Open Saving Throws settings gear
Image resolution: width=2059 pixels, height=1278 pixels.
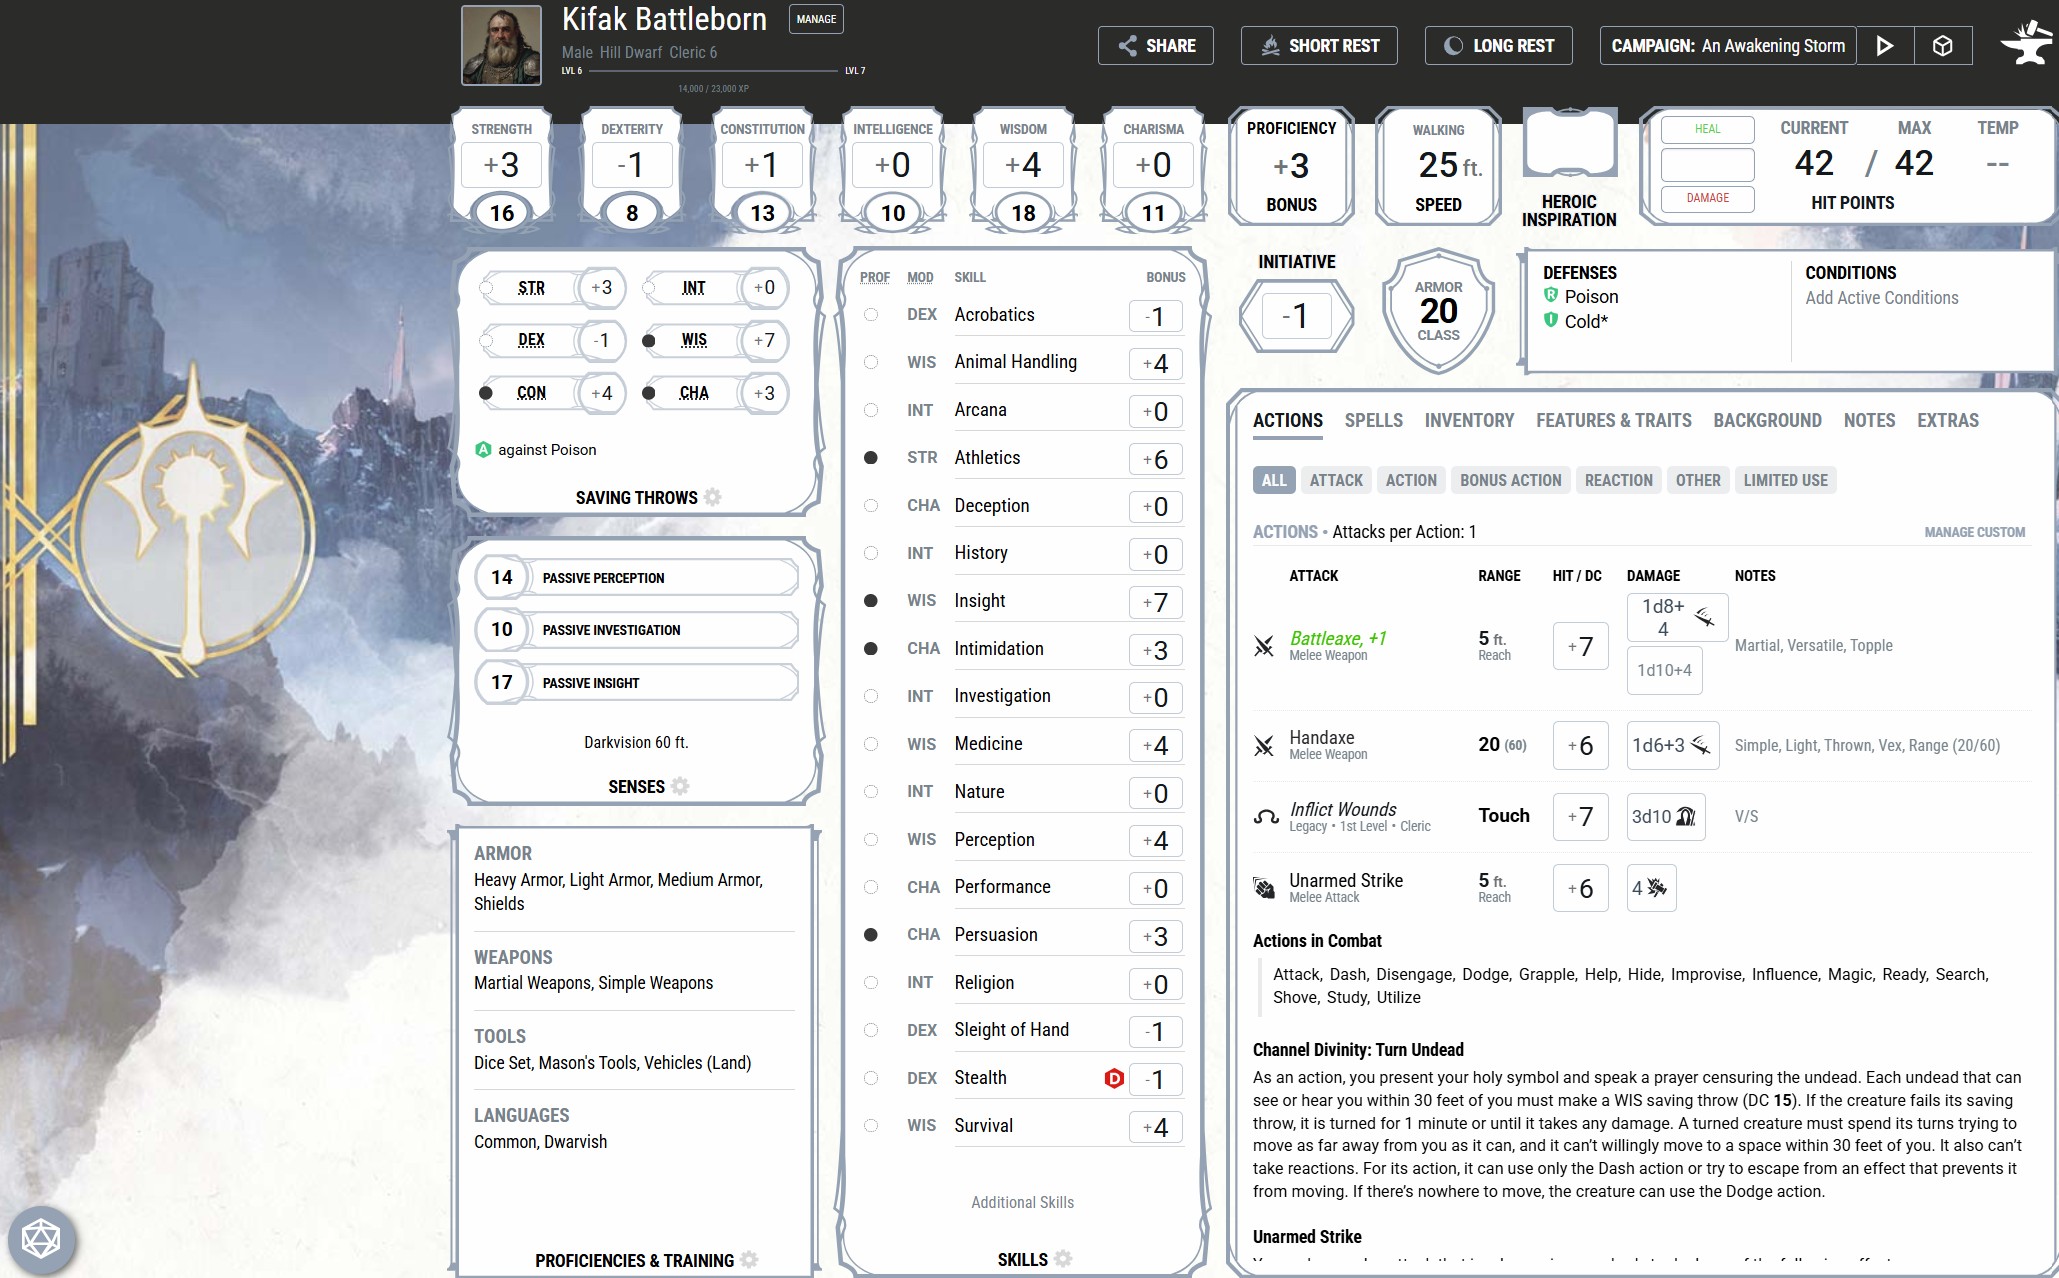(x=712, y=497)
